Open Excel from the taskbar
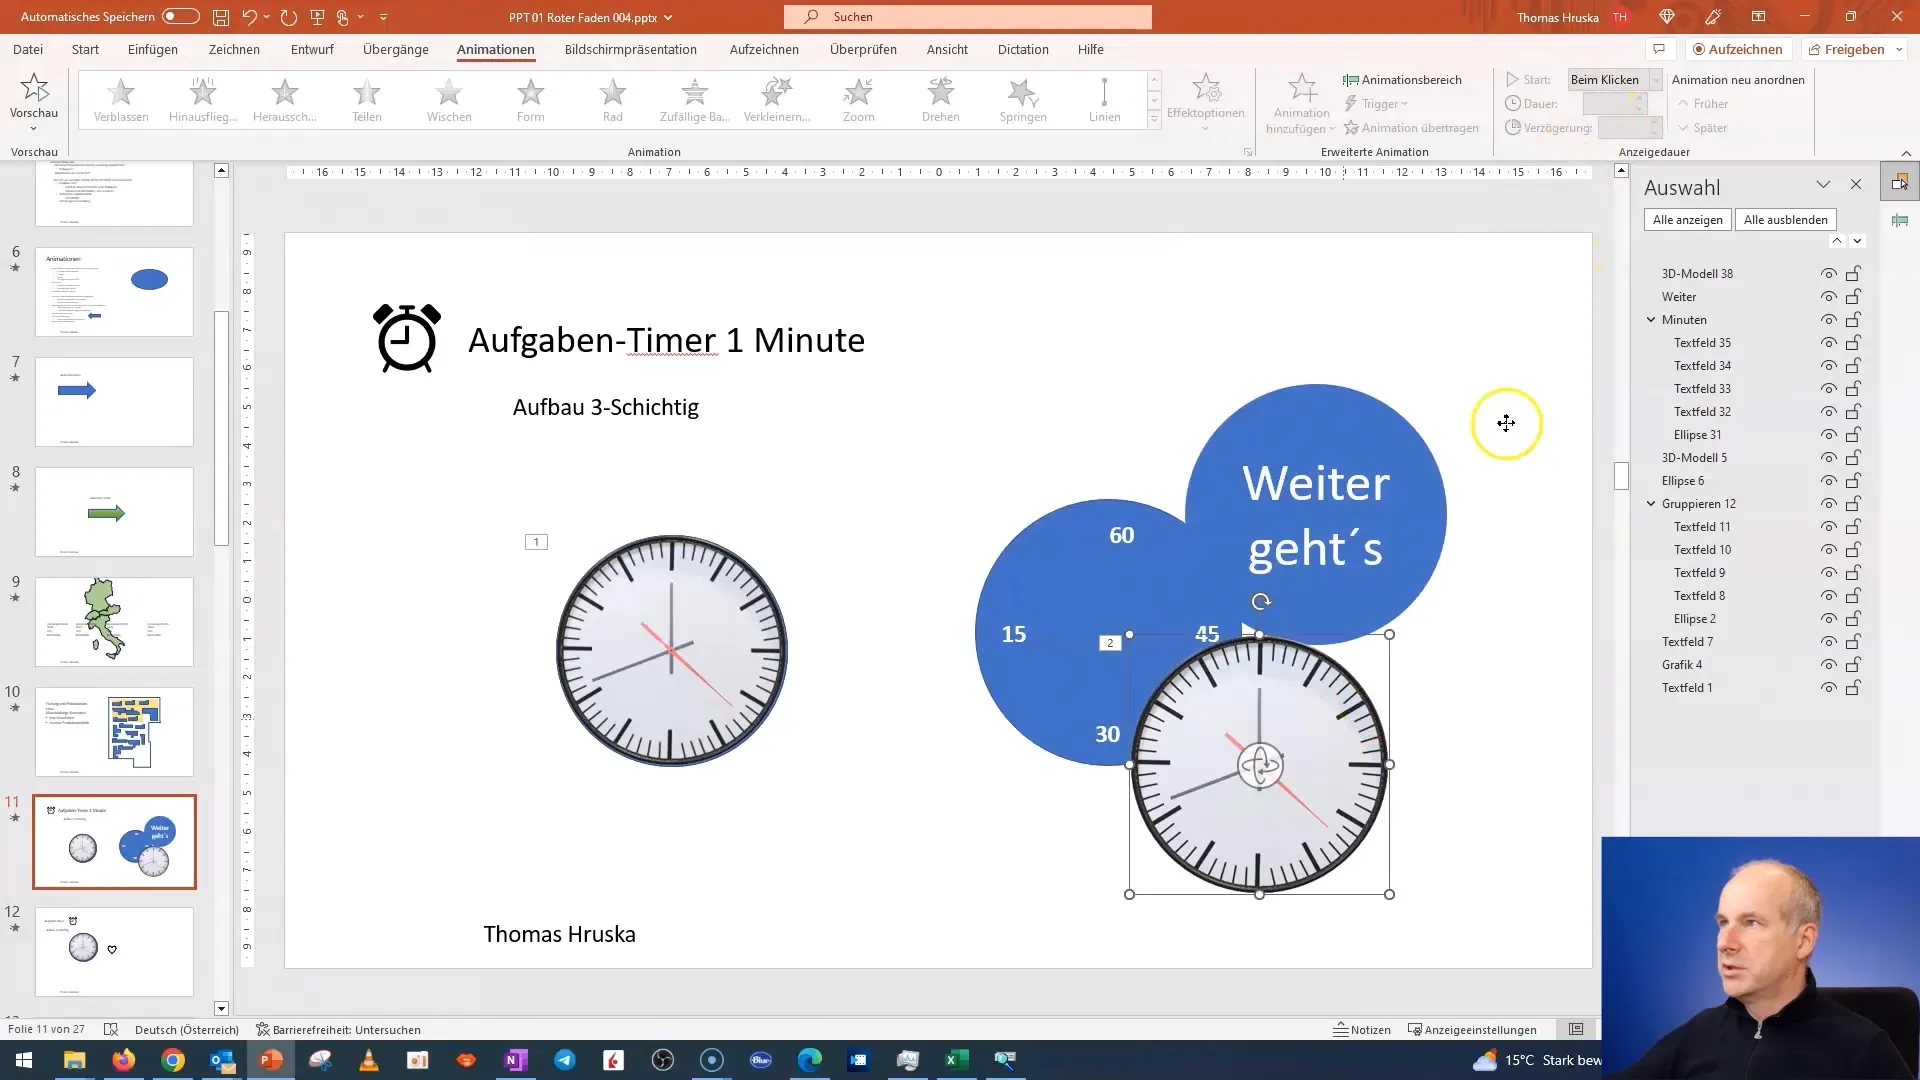Screen dimensions: 1920x1080 [957, 1060]
